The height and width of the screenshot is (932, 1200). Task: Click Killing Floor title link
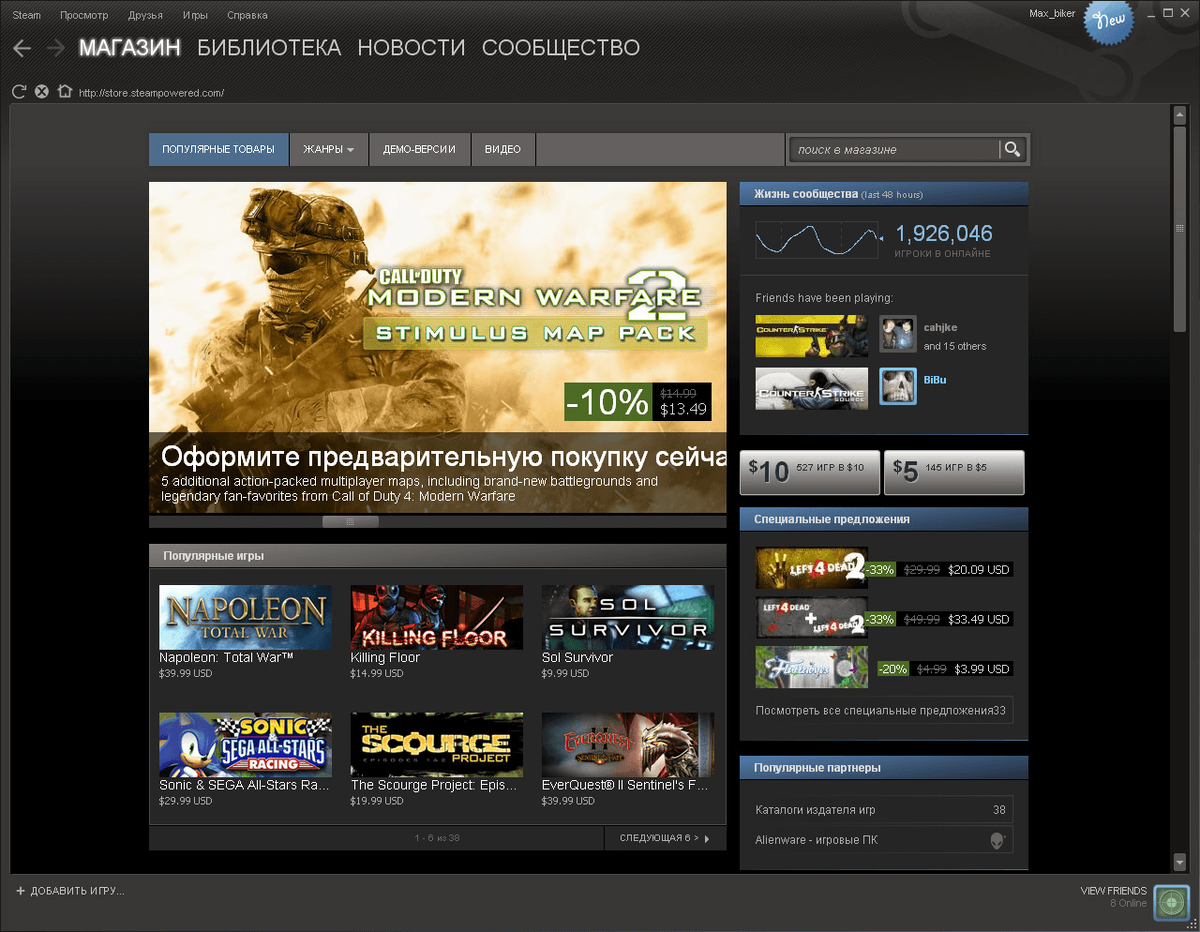(x=385, y=658)
